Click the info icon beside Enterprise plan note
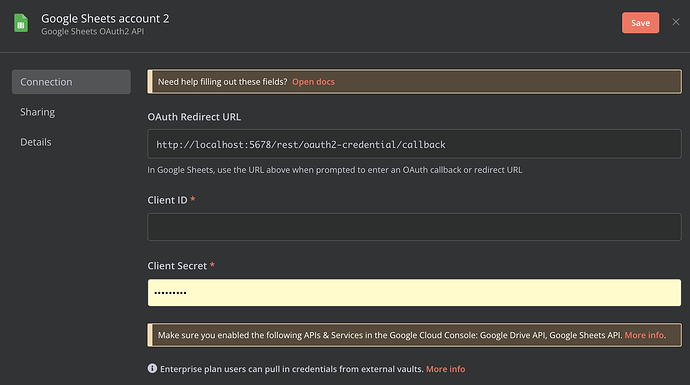Image resolution: width=690 pixels, height=385 pixels. coord(152,368)
